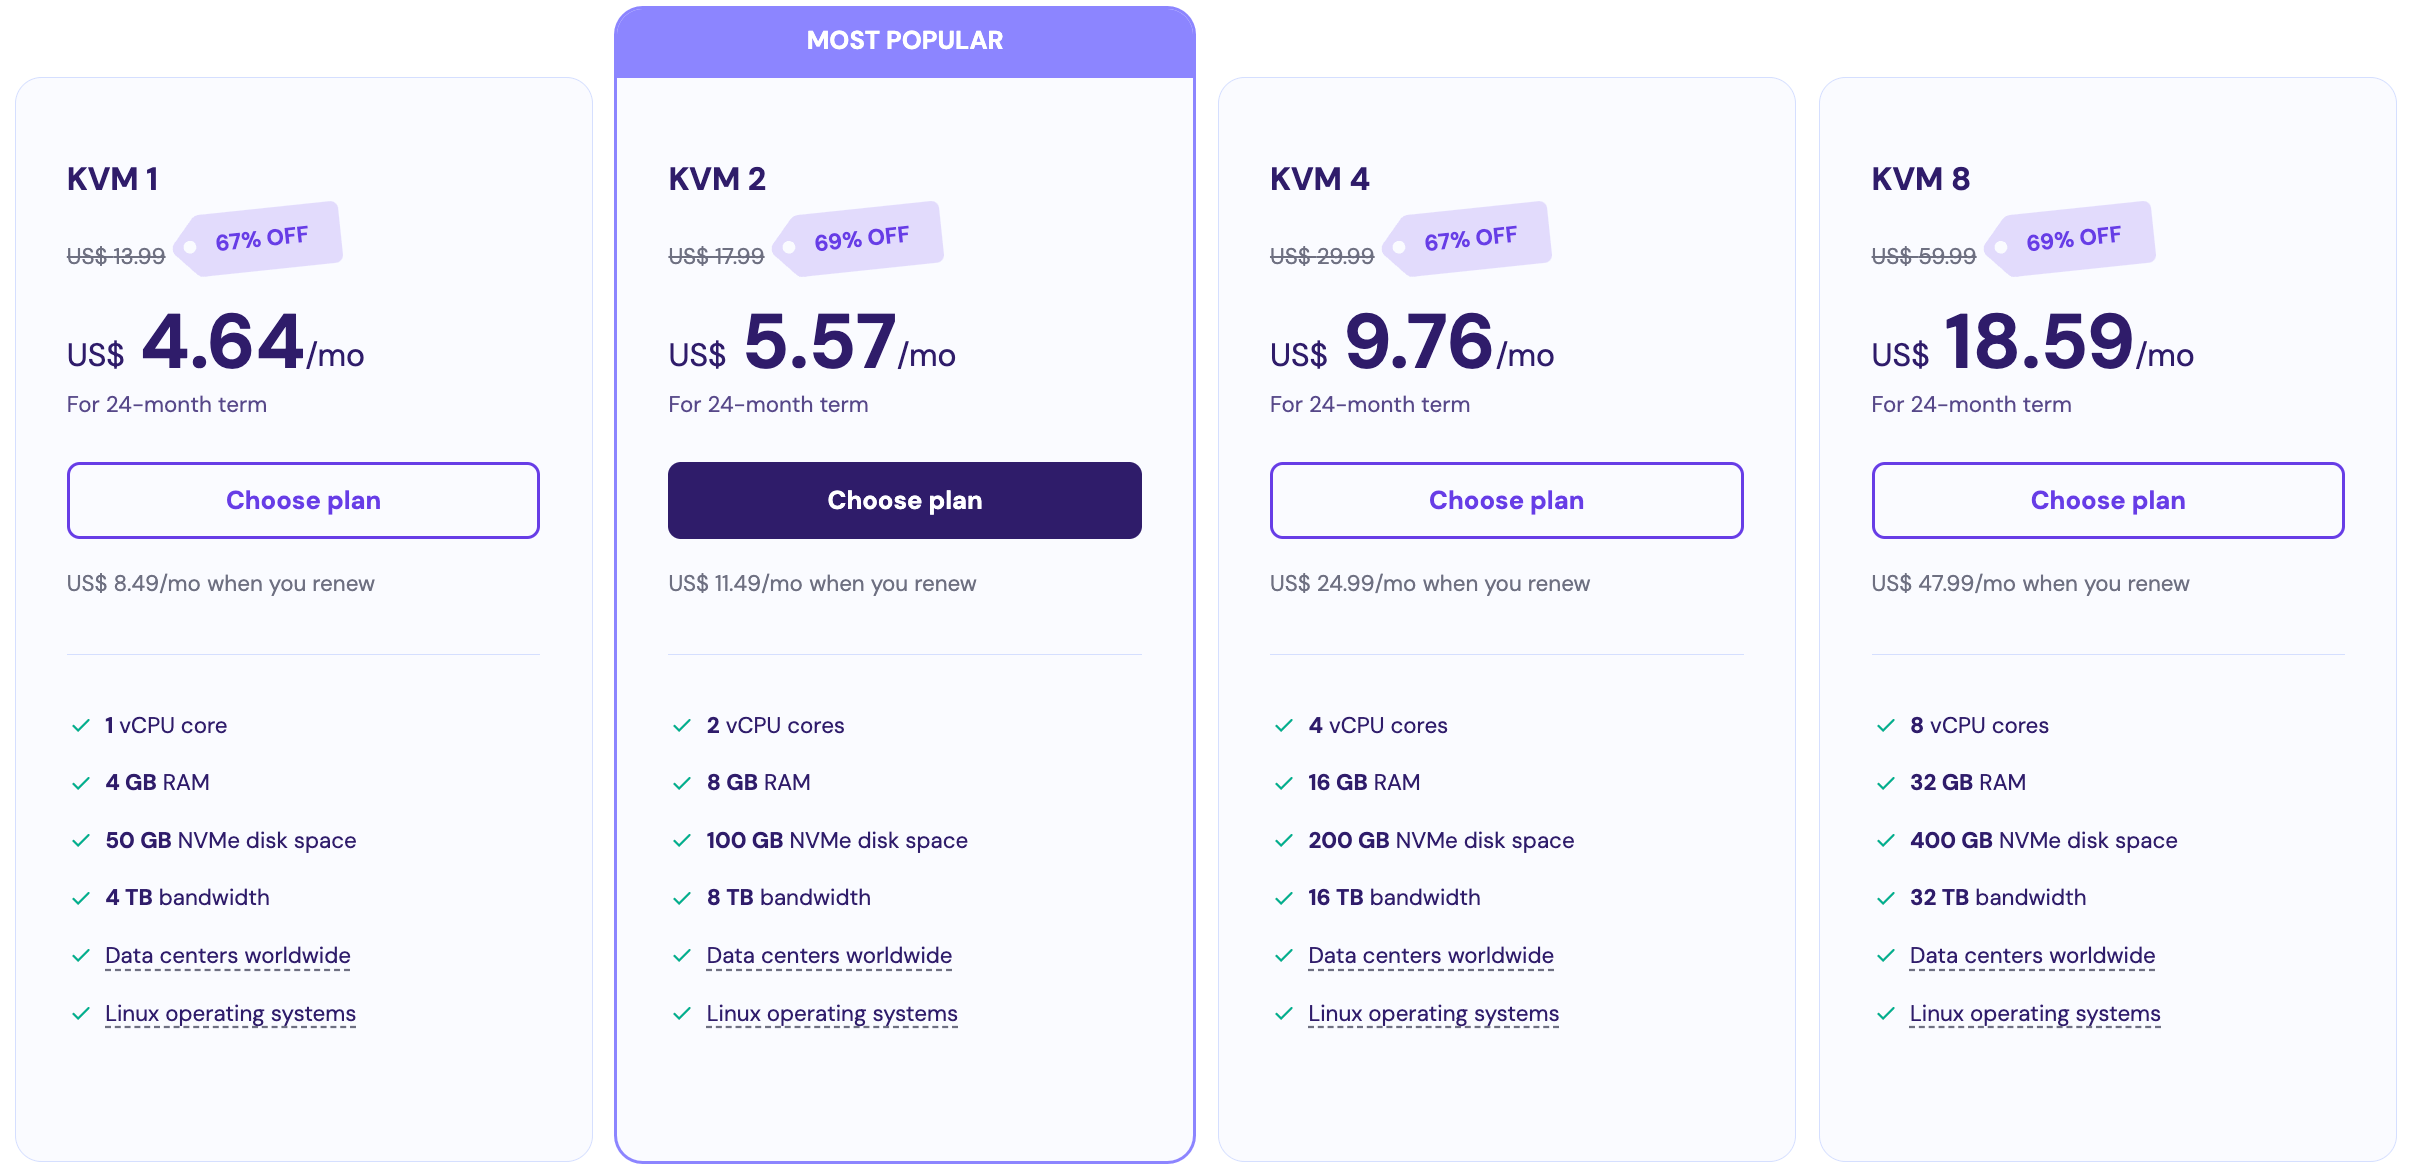
Task: Click the checkmark beside 400 GB NVMe disk space
Action: pyautogui.click(x=1887, y=840)
